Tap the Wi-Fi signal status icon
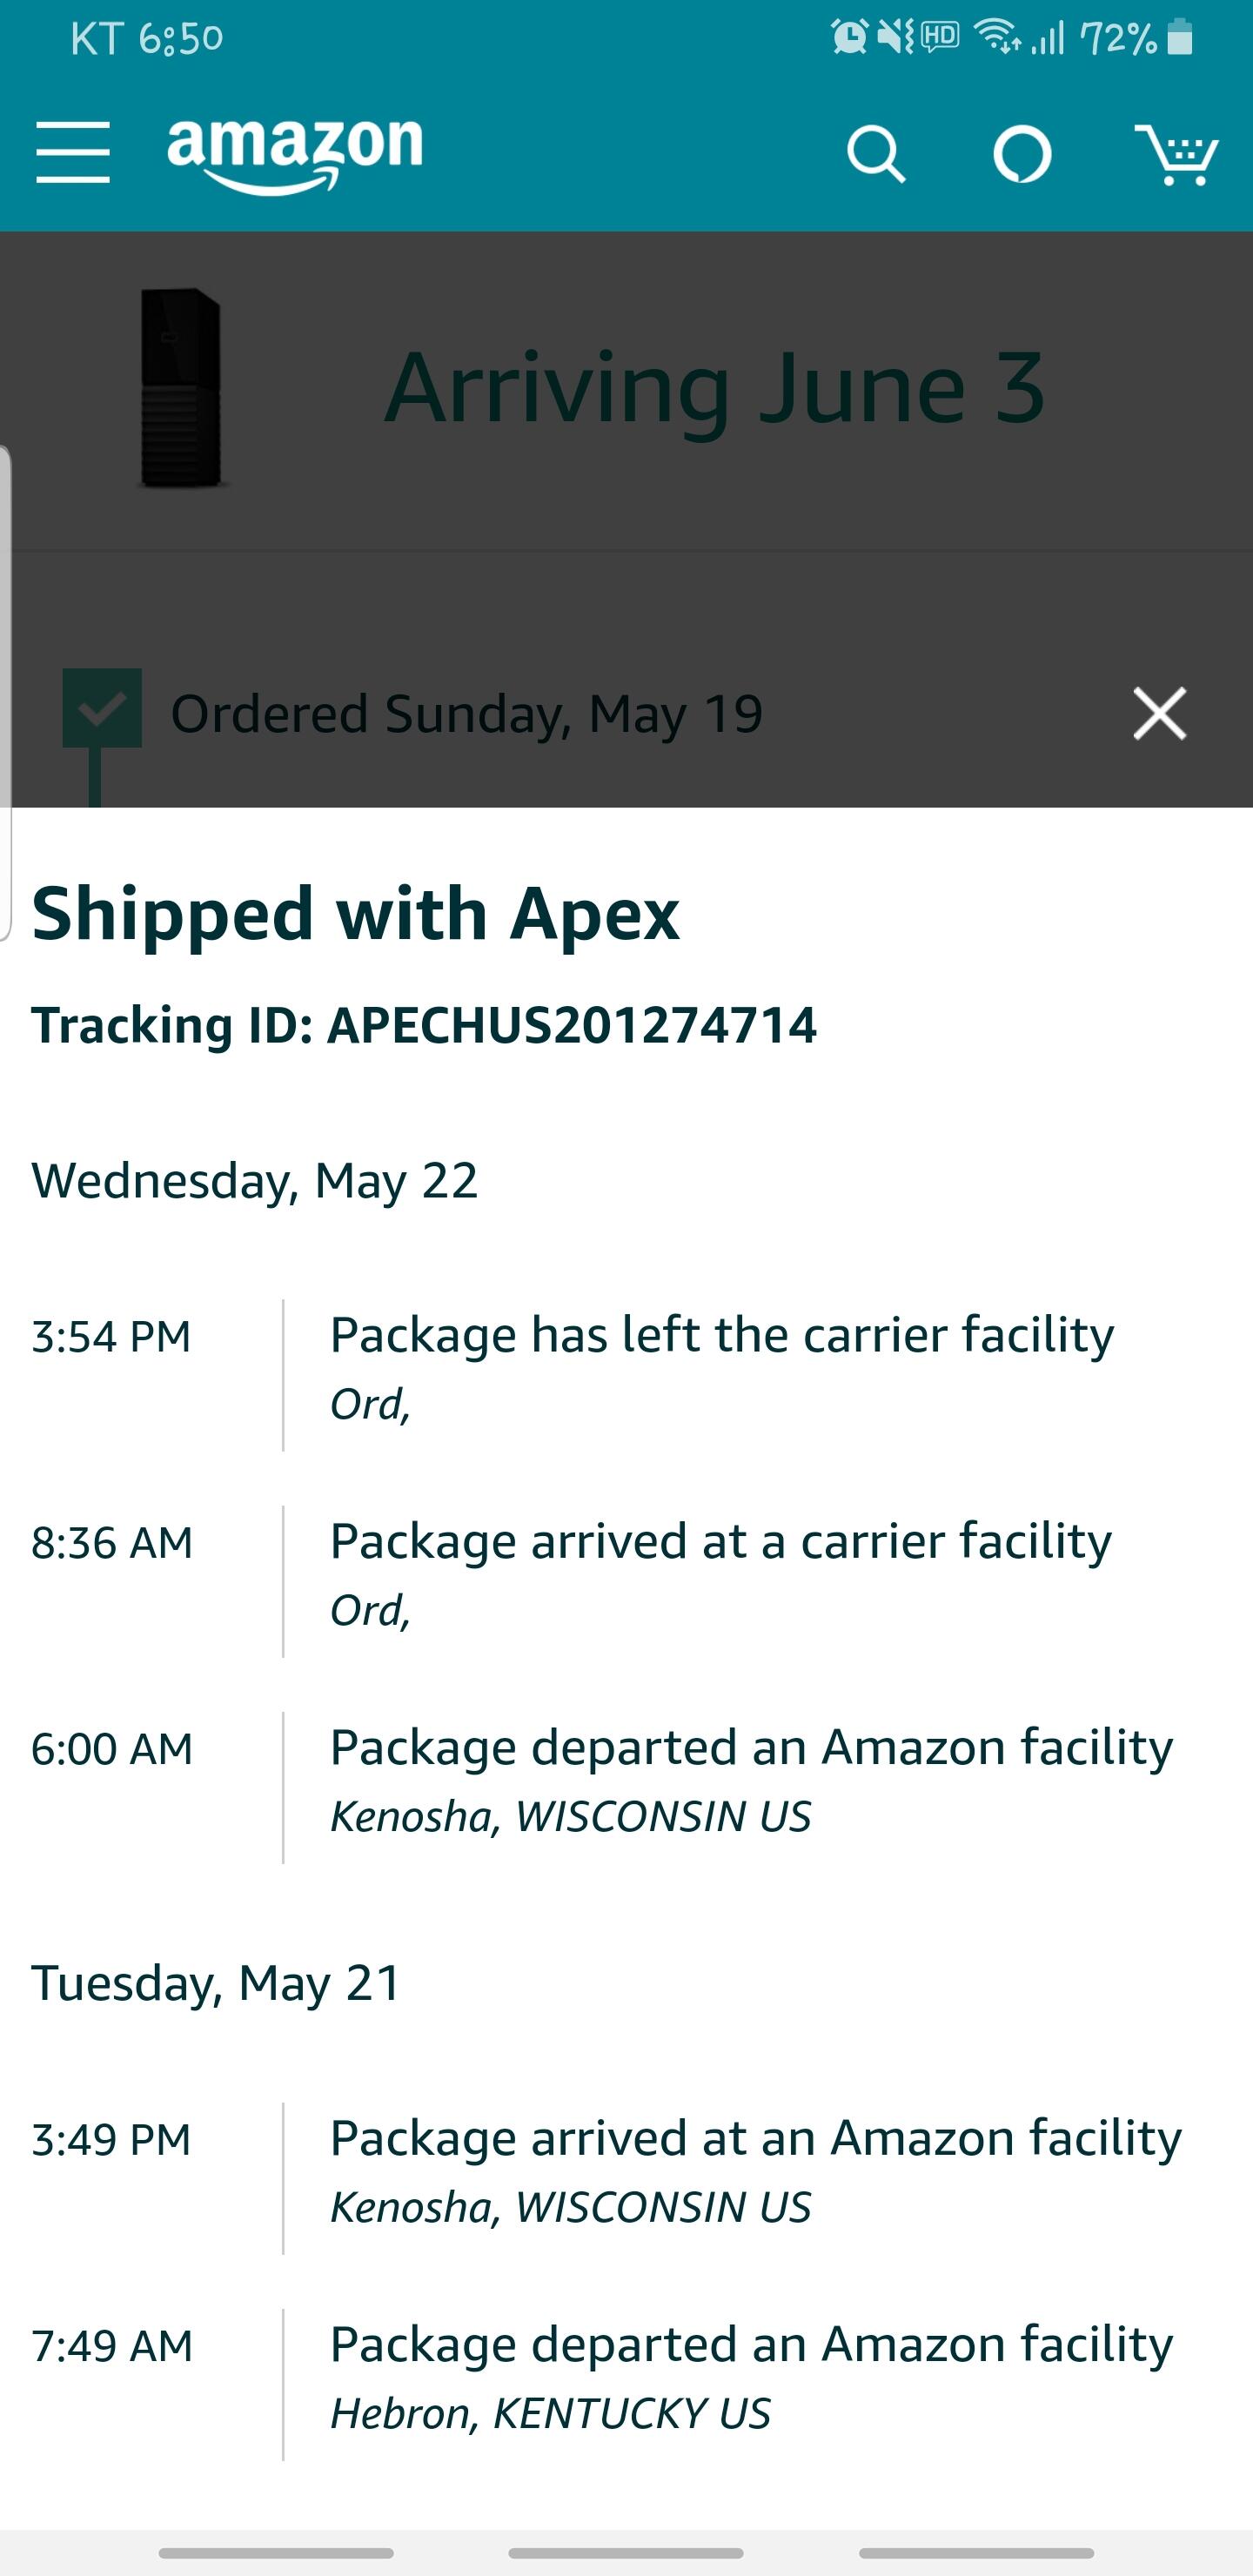The image size is (1253, 2576). (x=997, y=38)
